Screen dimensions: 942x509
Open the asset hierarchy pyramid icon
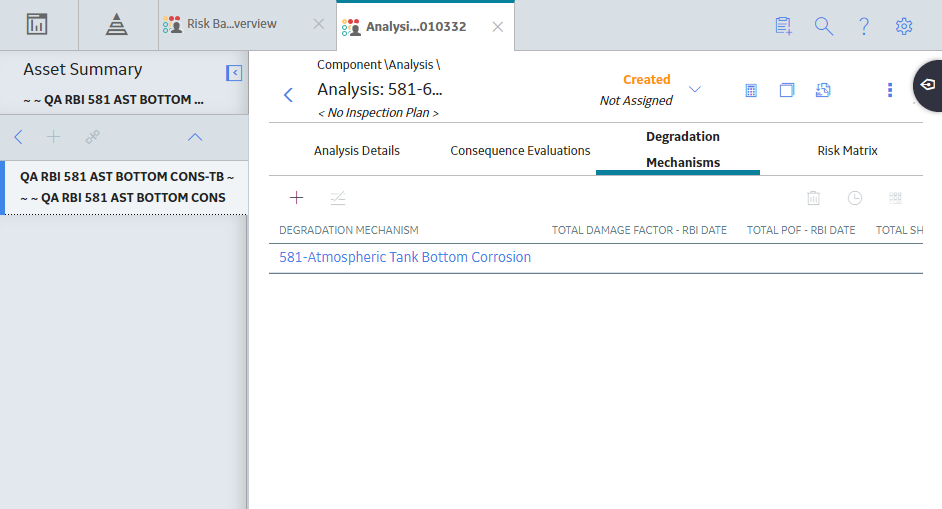pyautogui.click(x=117, y=25)
